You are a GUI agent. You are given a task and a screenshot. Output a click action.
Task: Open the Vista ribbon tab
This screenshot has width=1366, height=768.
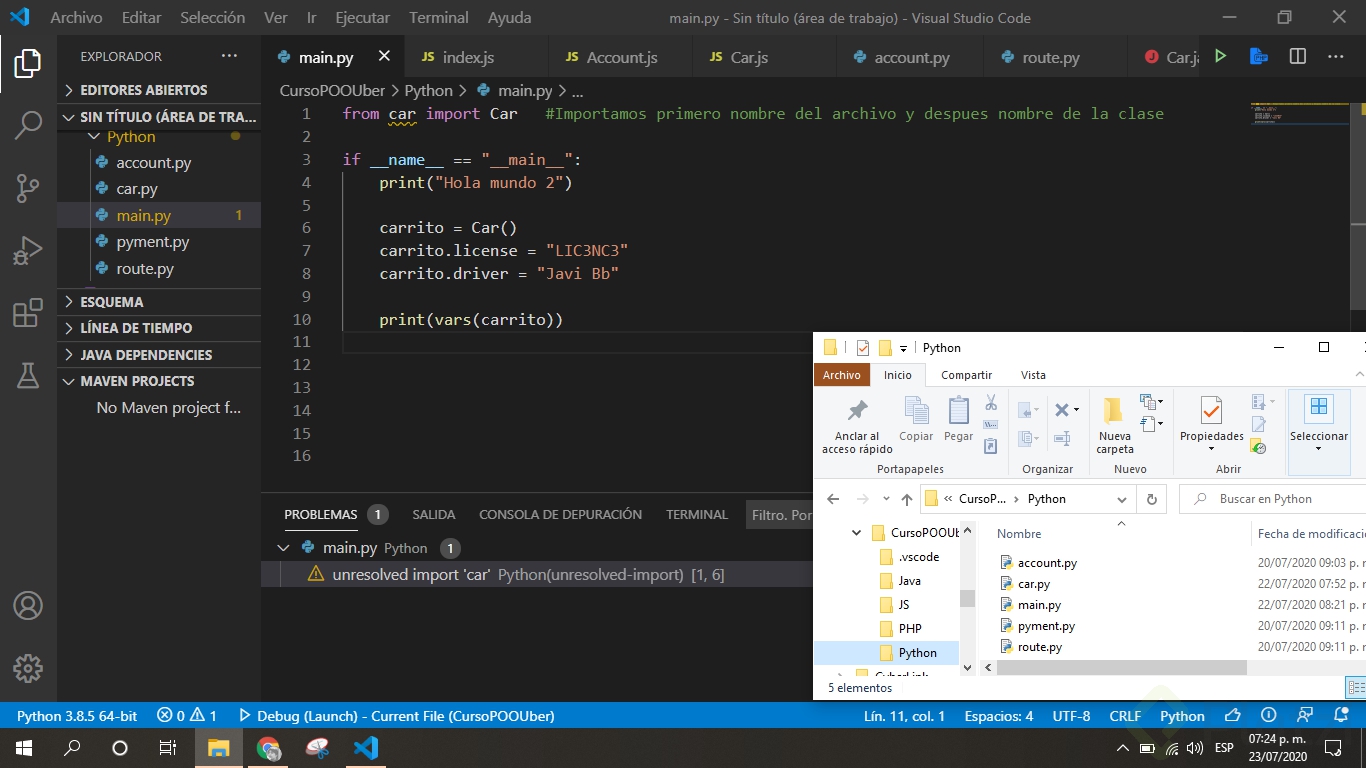tap(1033, 375)
